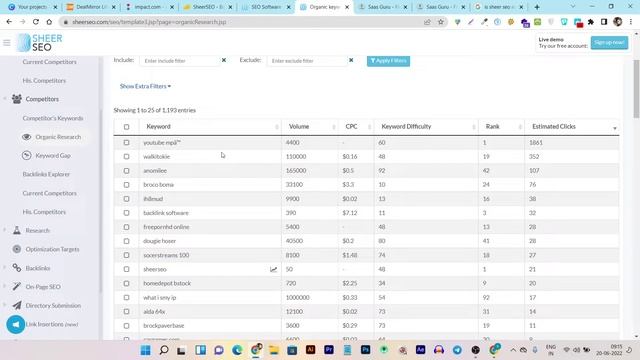640x360 pixels.
Task: Open the browser home page
Action: [49, 22]
